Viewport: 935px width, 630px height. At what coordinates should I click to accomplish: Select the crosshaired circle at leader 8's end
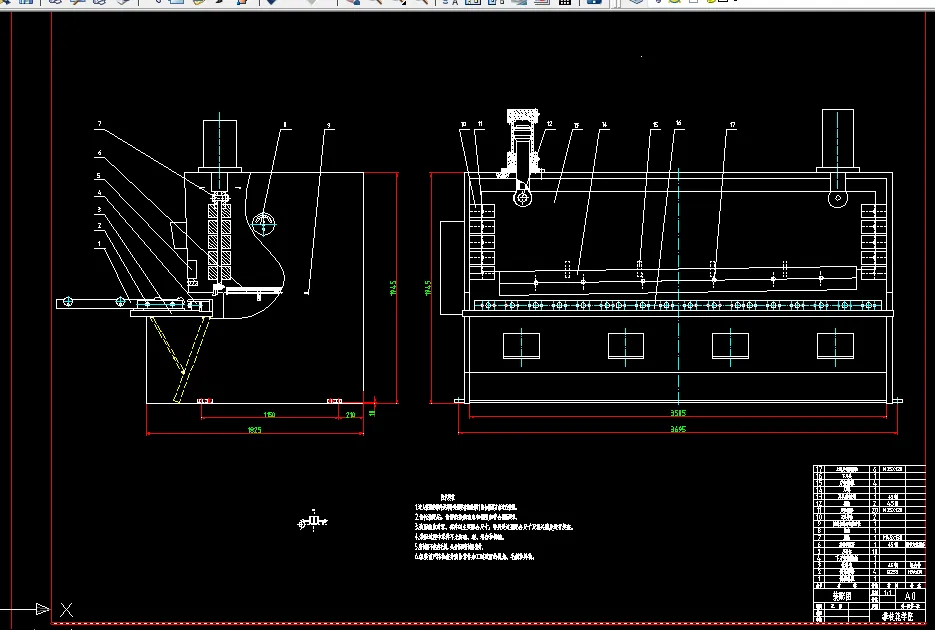[263, 225]
